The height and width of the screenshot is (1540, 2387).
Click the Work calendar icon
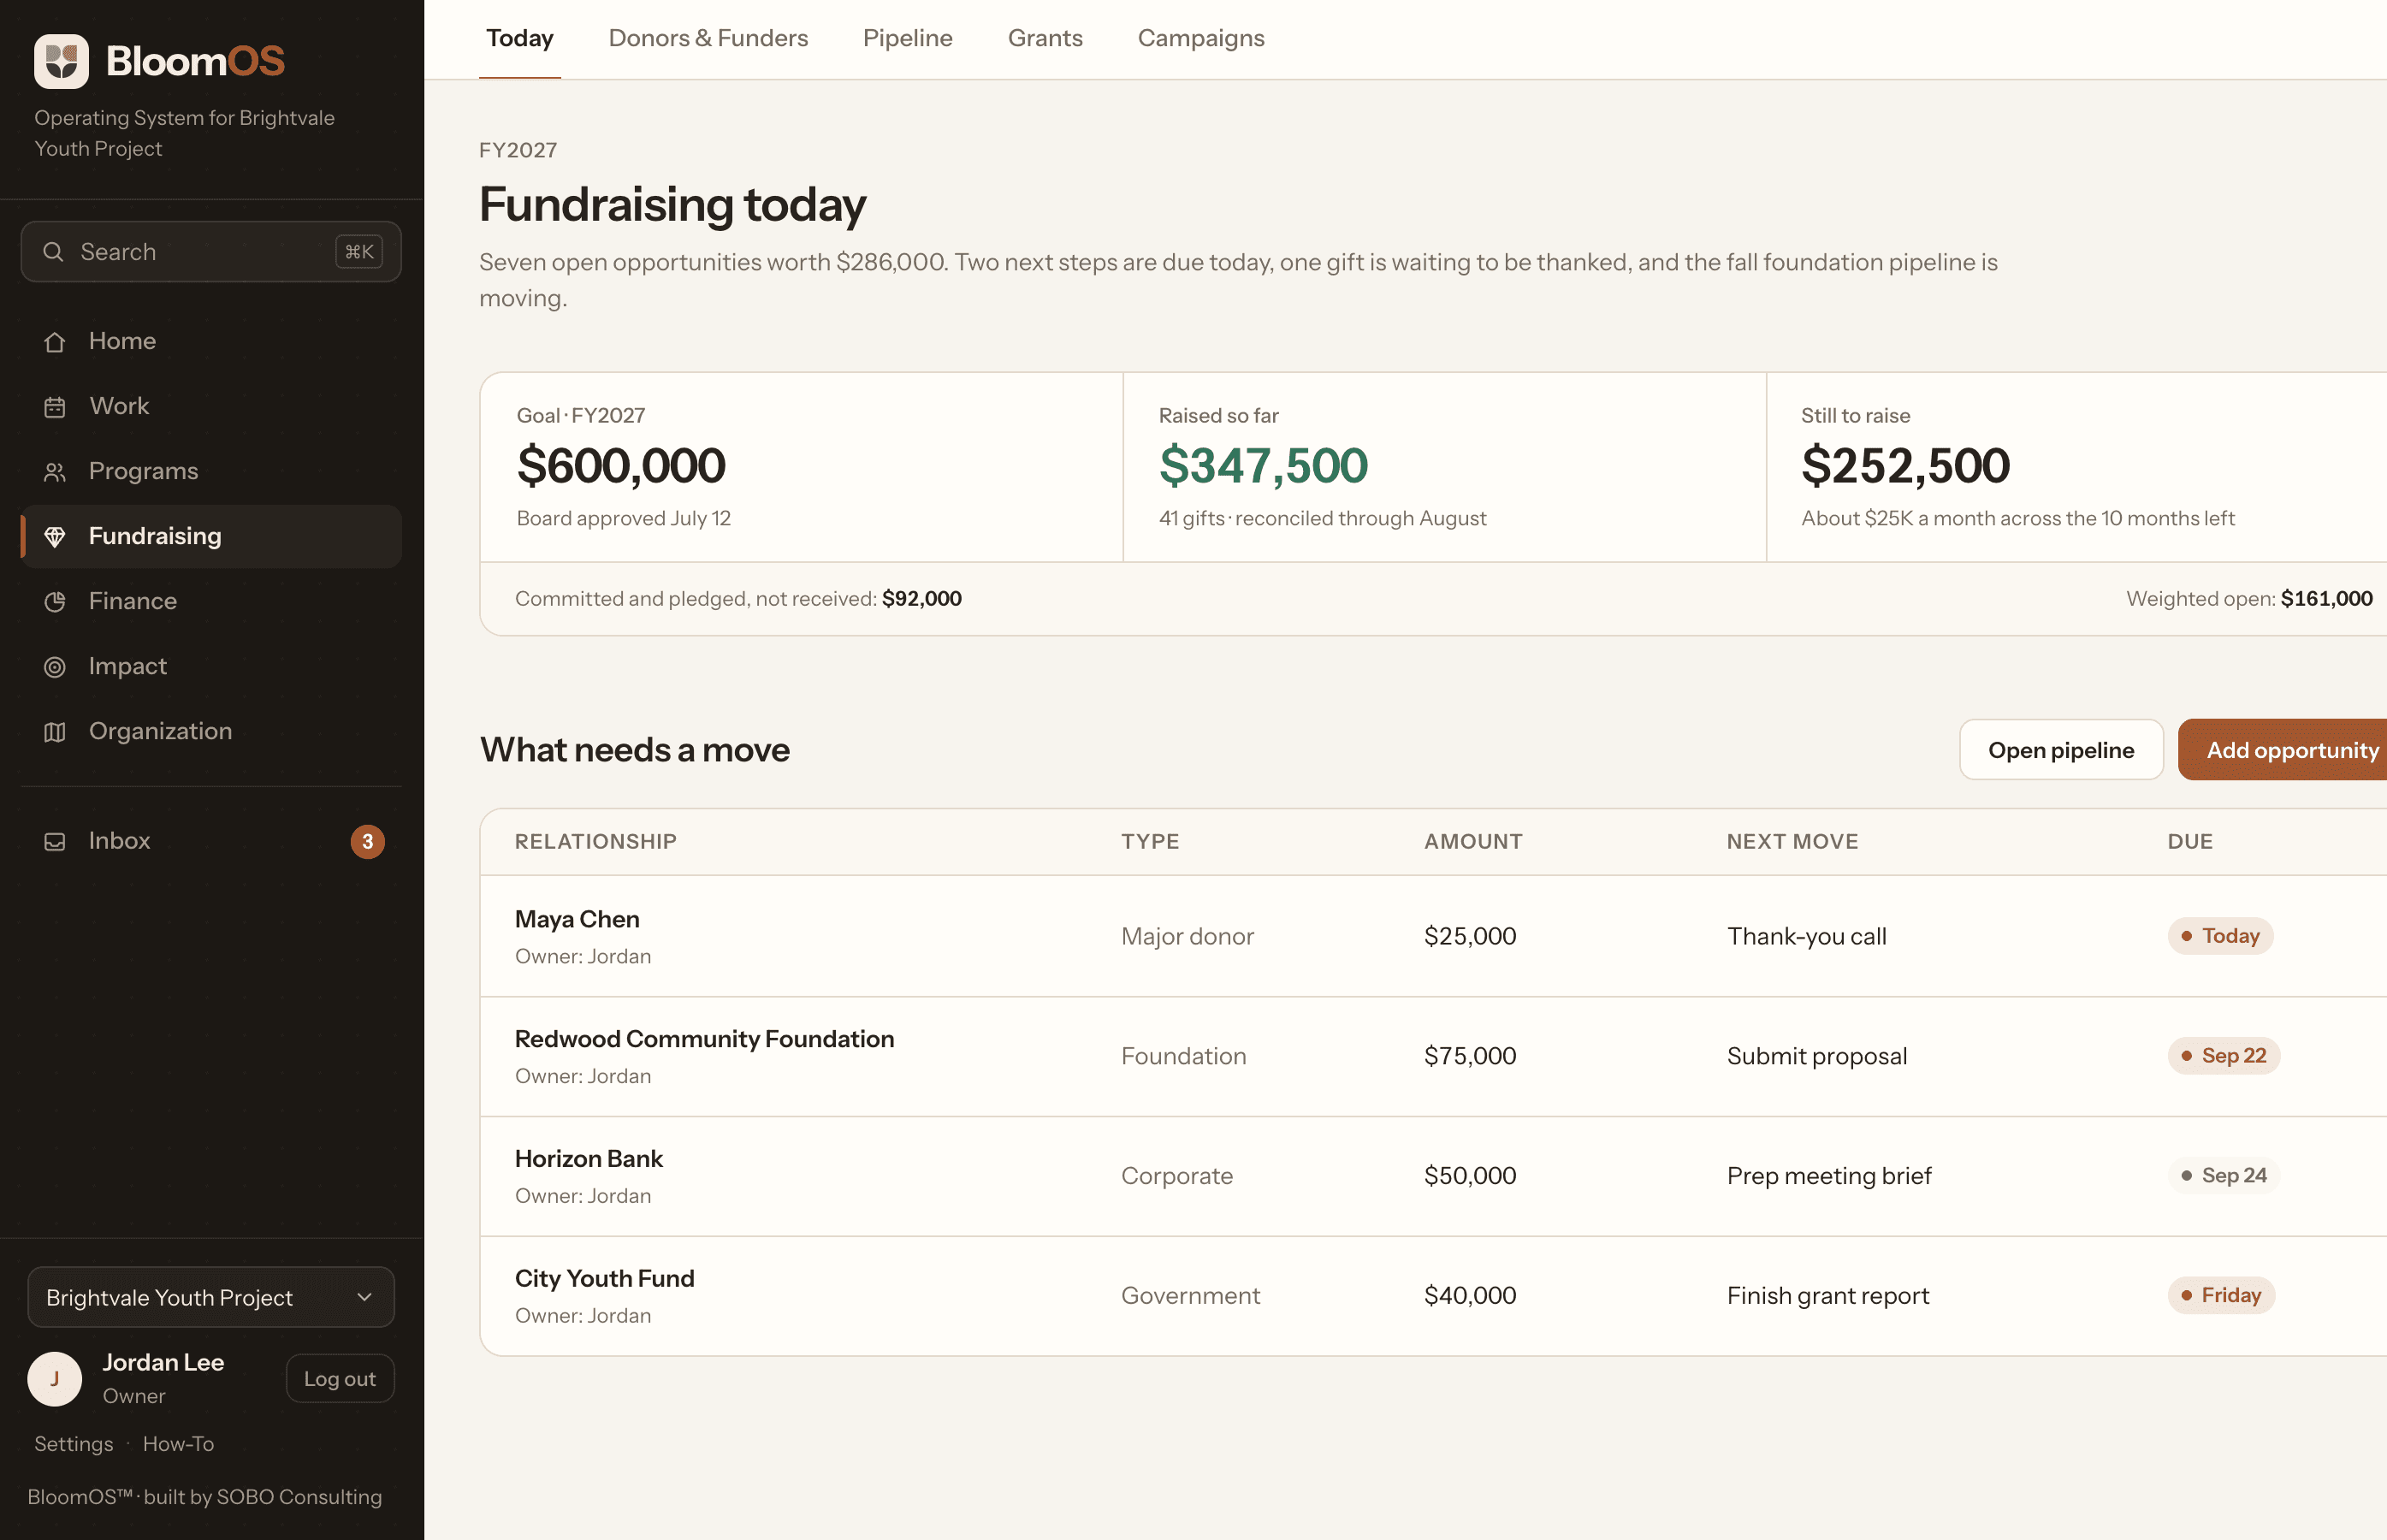(x=55, y=407)
